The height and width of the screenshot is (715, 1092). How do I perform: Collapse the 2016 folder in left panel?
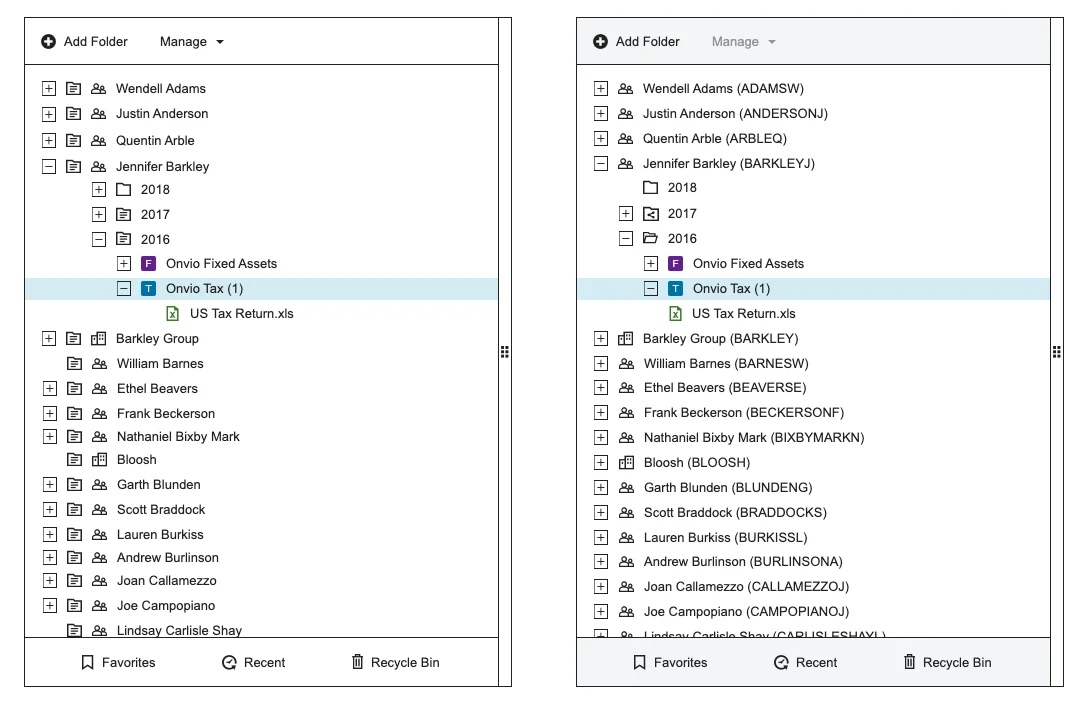[x=99, y=239]
